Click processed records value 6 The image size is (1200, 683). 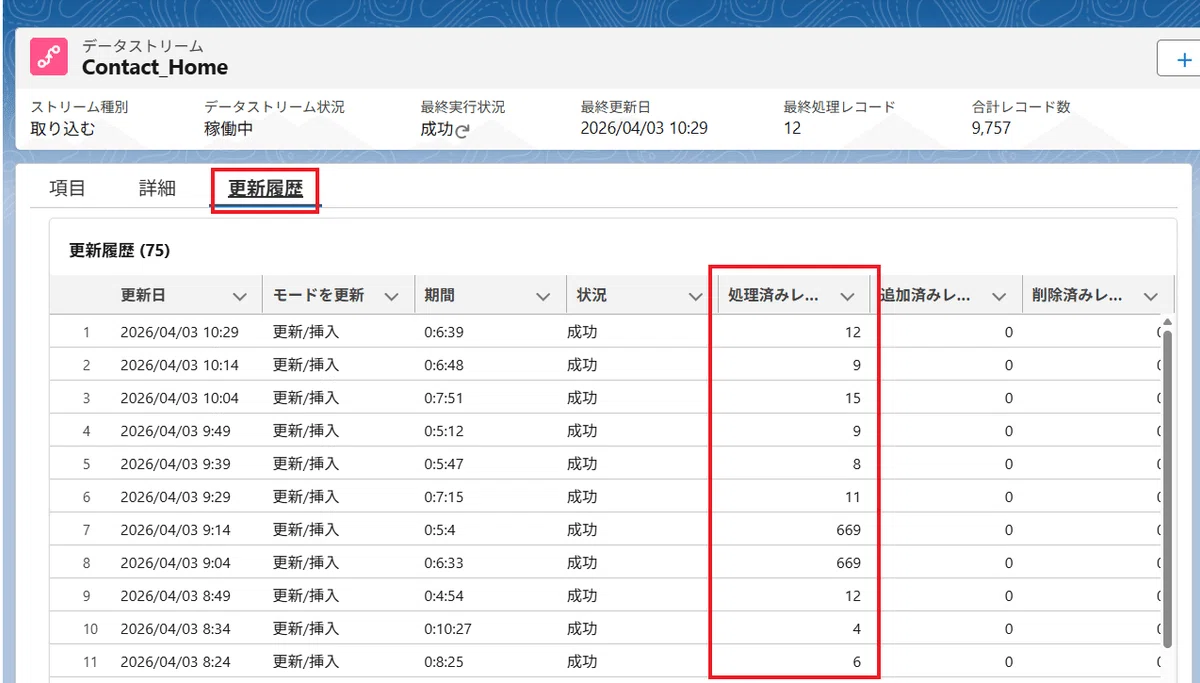click(x=857, y=662)
